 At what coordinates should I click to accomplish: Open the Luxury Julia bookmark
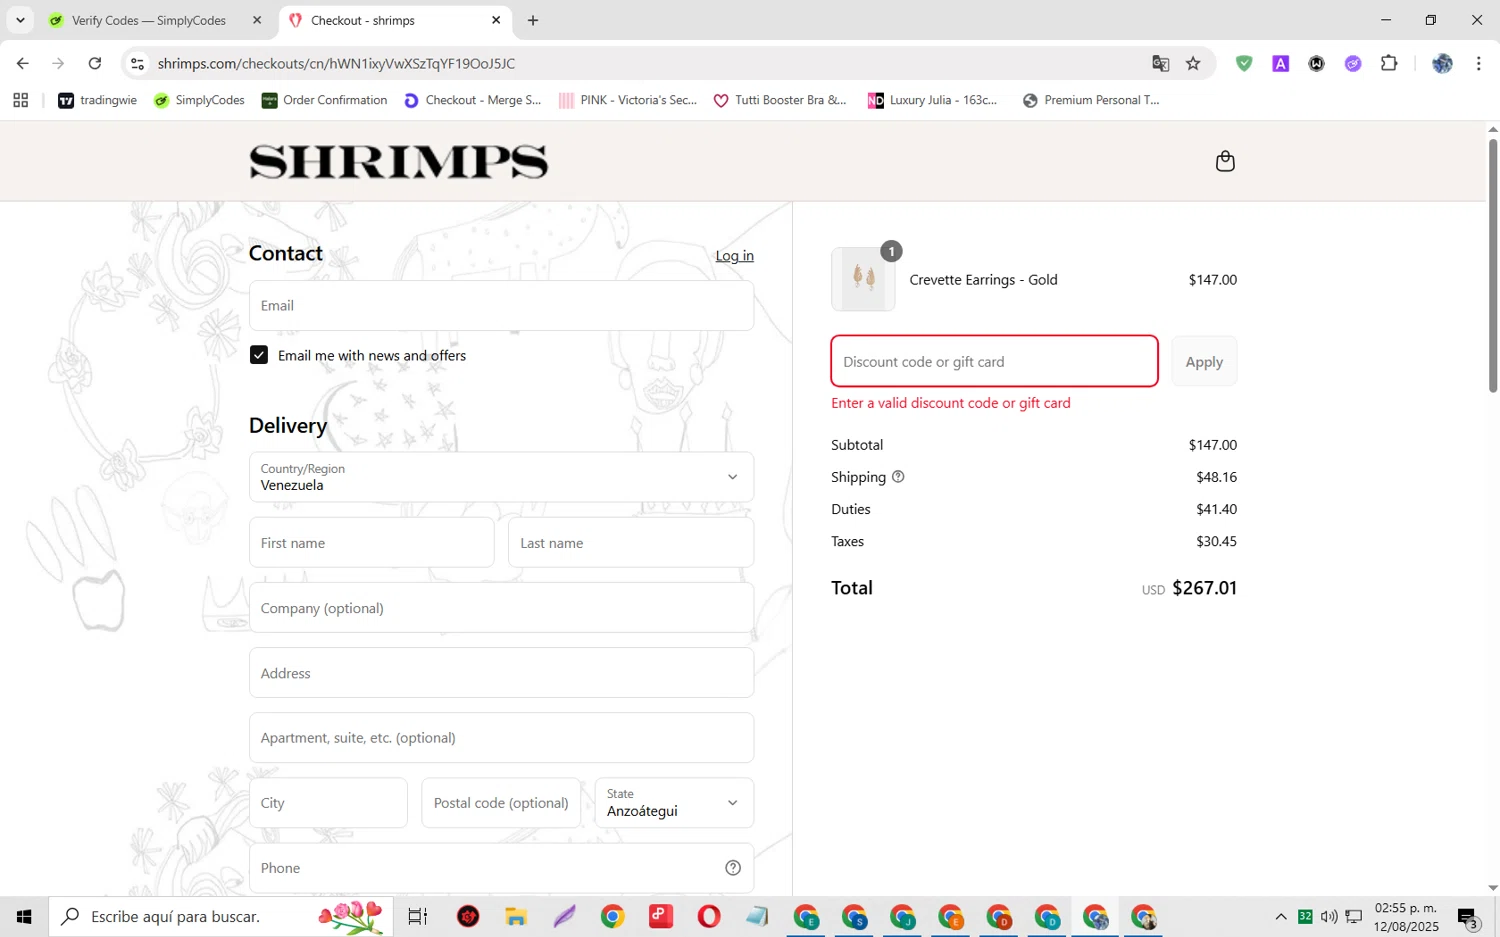point(933,100)
